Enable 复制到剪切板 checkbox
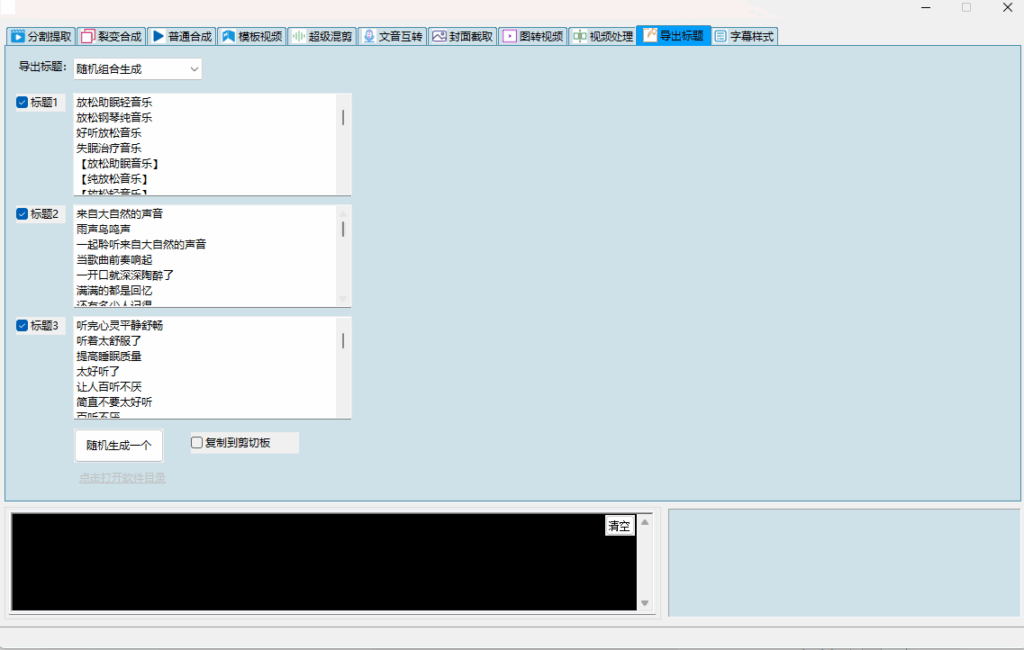Viewport: 1024px width, 650px height. (197, 443)
